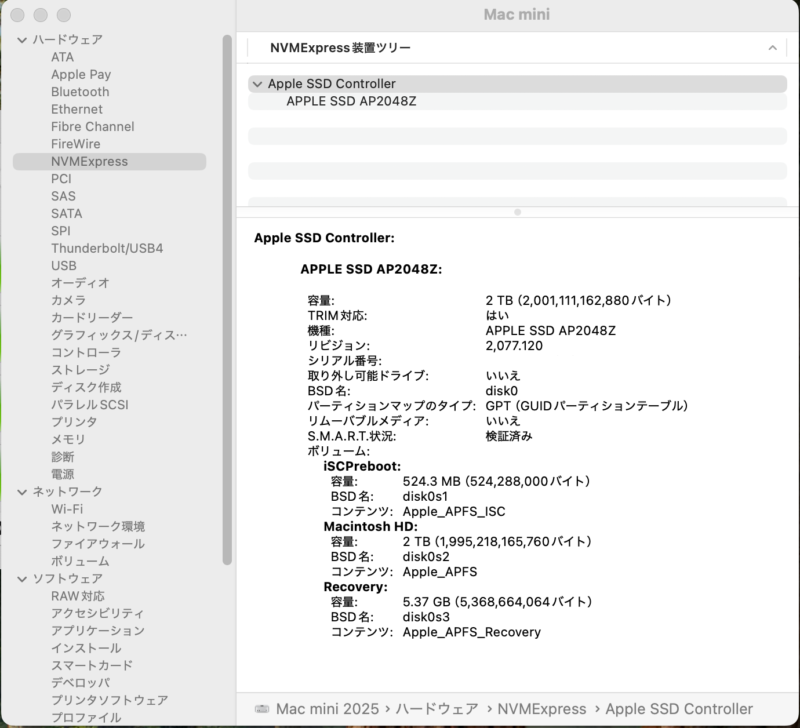Select ファイアウォール in the sidebar
Image resolution: width=800 pixels, height=728 pixels.
98,544
